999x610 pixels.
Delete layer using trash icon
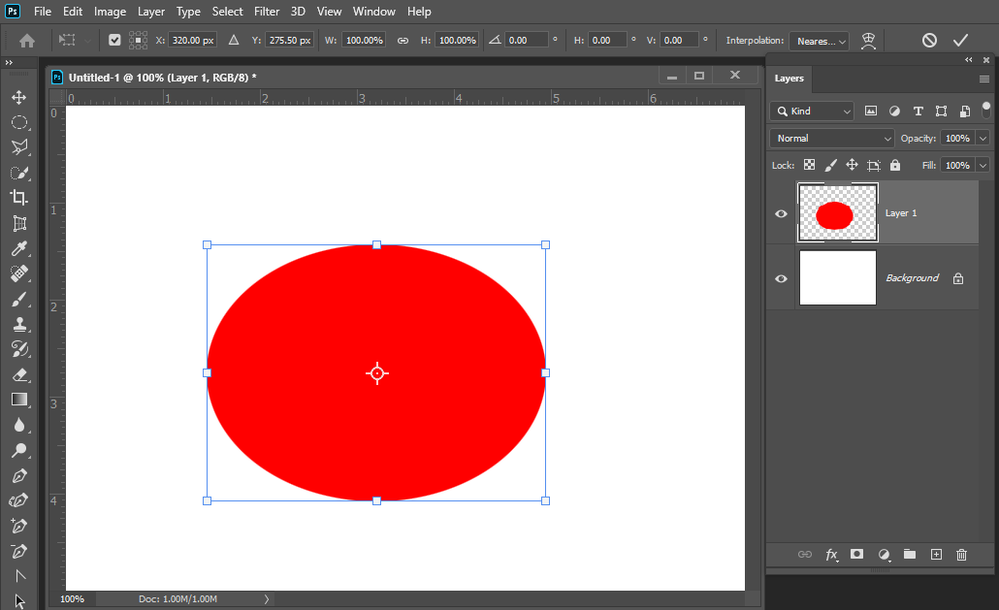pyautogui.click(x=961, y=554)
